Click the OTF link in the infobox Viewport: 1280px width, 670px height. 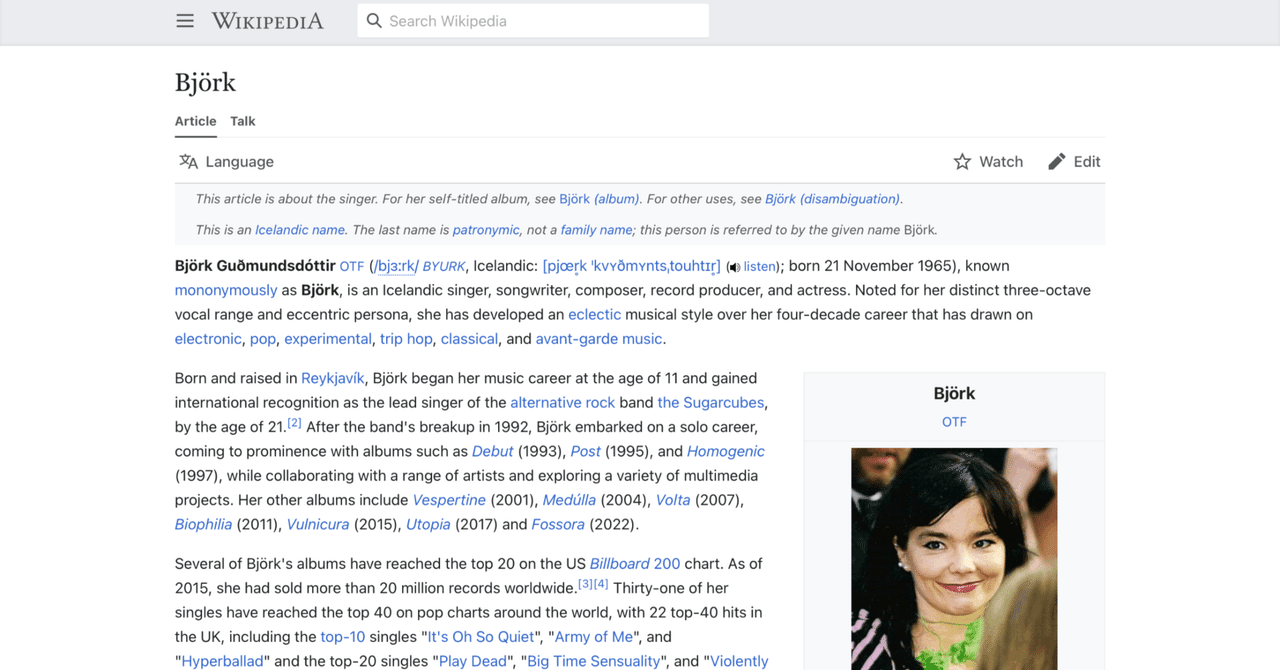(954, 422)
